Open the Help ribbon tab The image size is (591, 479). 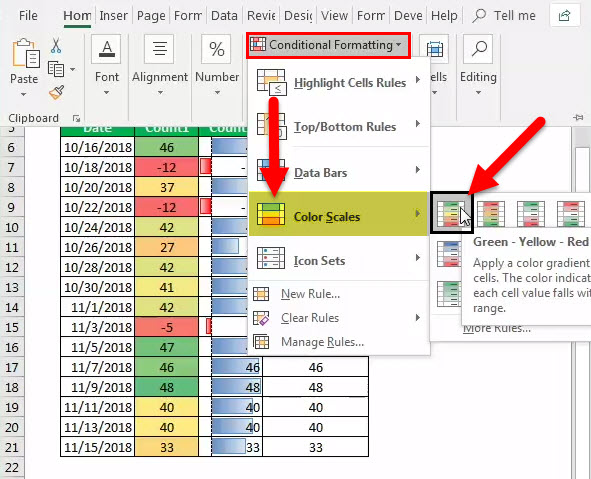tap(444, 16)
